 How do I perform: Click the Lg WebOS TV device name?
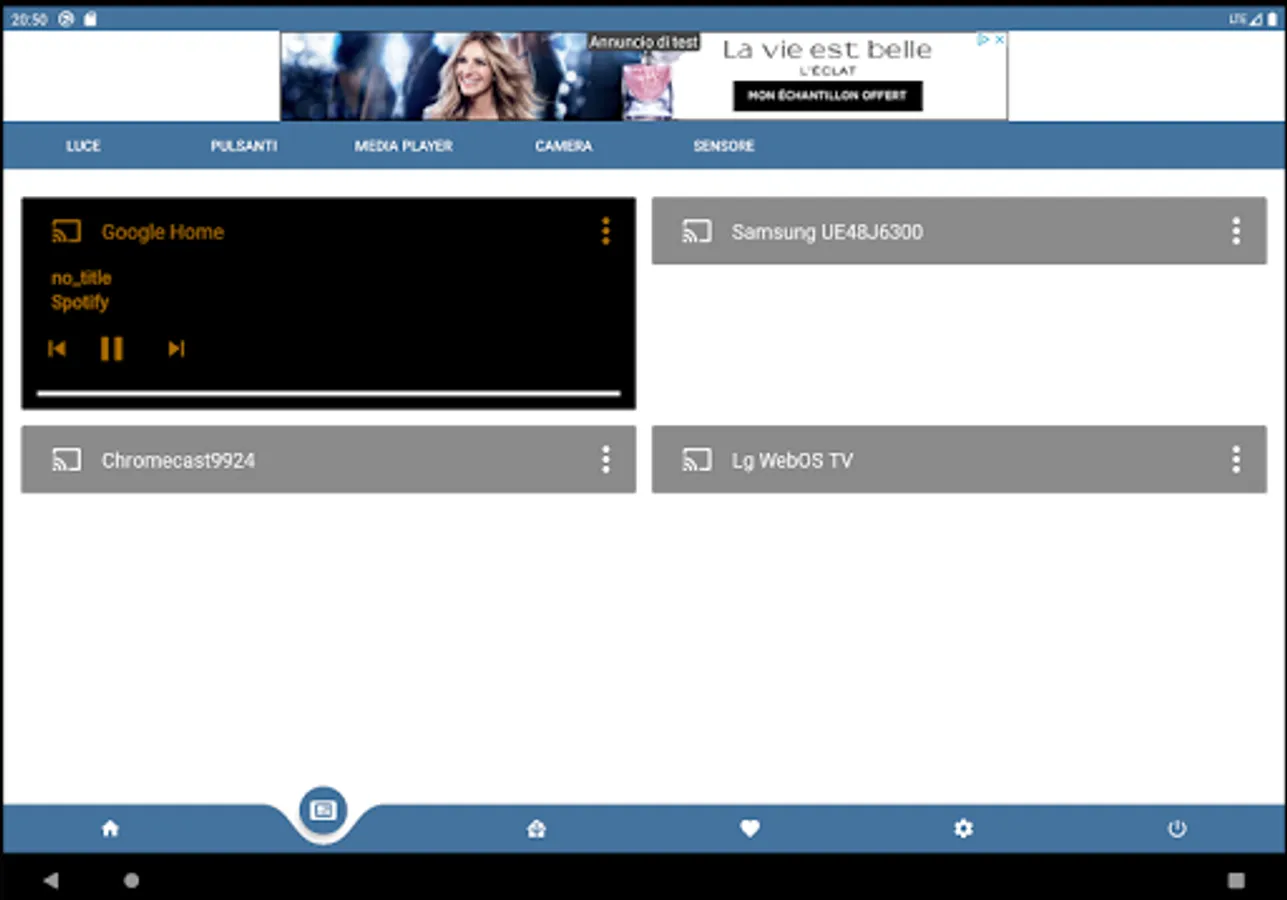[x=792, y=461]
